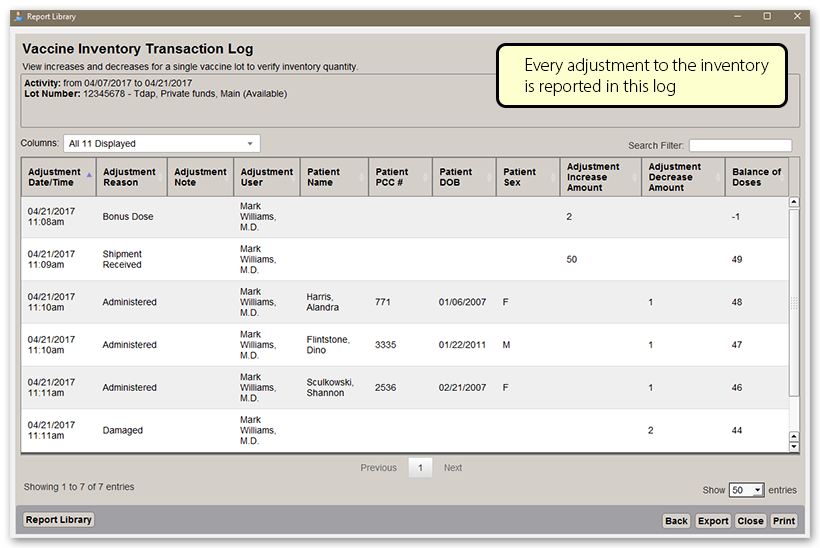The height and width of the screenshot is (548, 820).
Task: Click the balance of doses value -1
Action: tap(736, 216)
